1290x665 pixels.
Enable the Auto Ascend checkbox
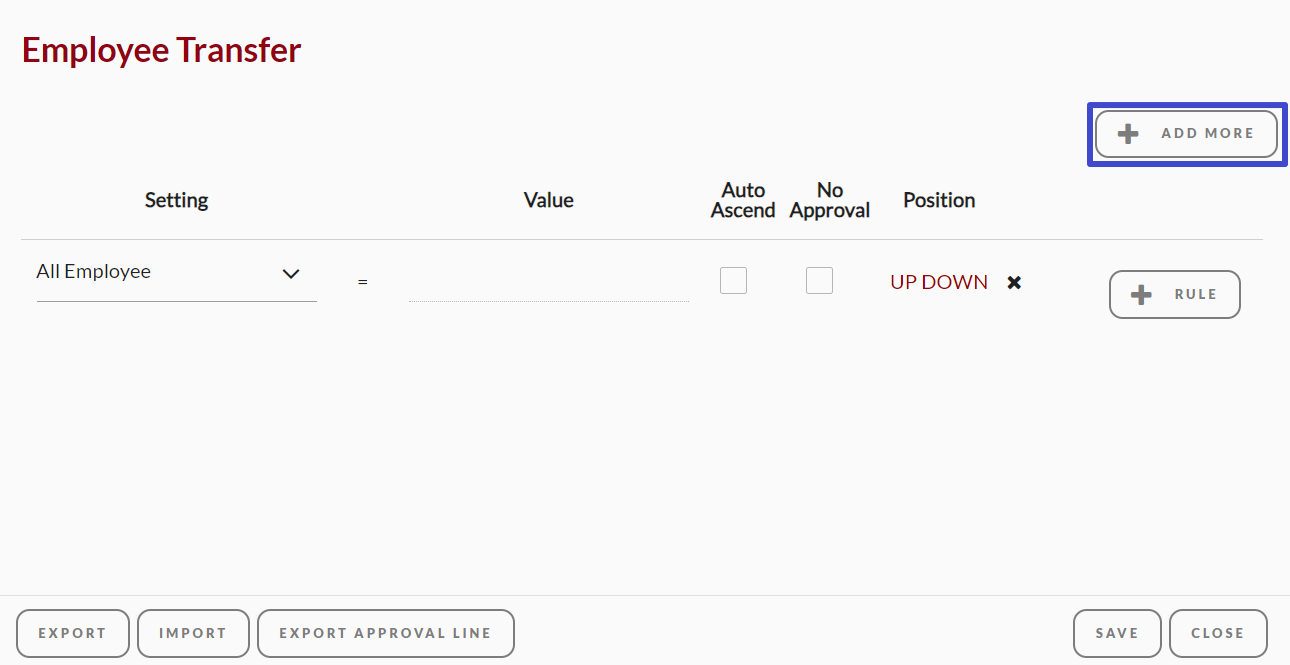[733, 281]
